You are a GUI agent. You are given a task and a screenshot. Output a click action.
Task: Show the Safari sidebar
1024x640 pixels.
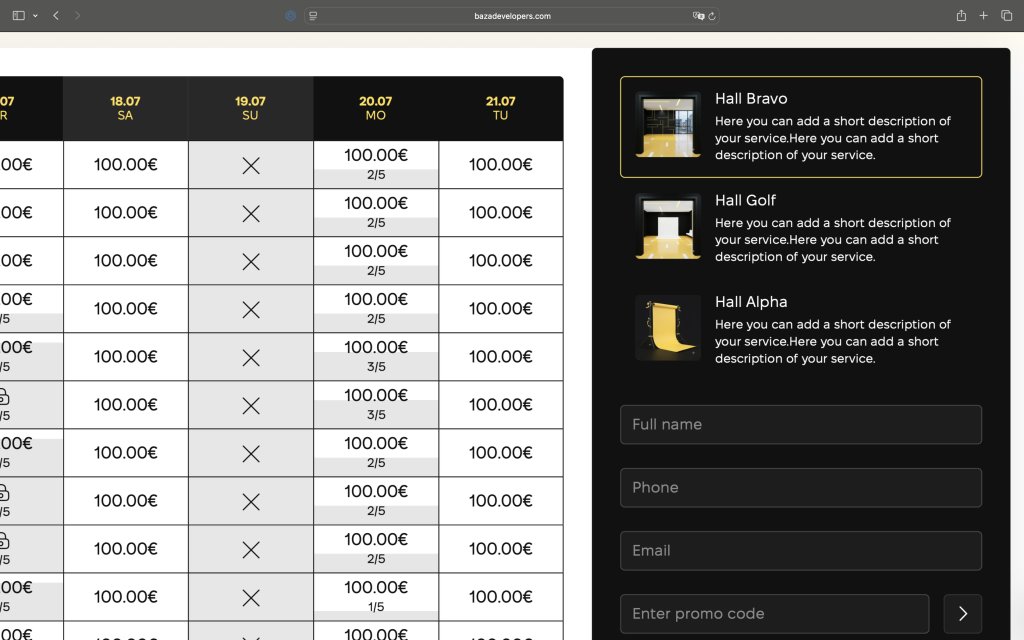click(x=18, y=16)
